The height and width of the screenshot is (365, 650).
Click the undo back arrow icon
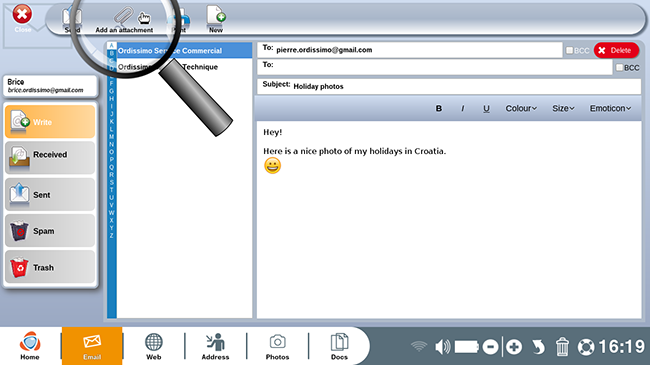click(x=538, y=347)
